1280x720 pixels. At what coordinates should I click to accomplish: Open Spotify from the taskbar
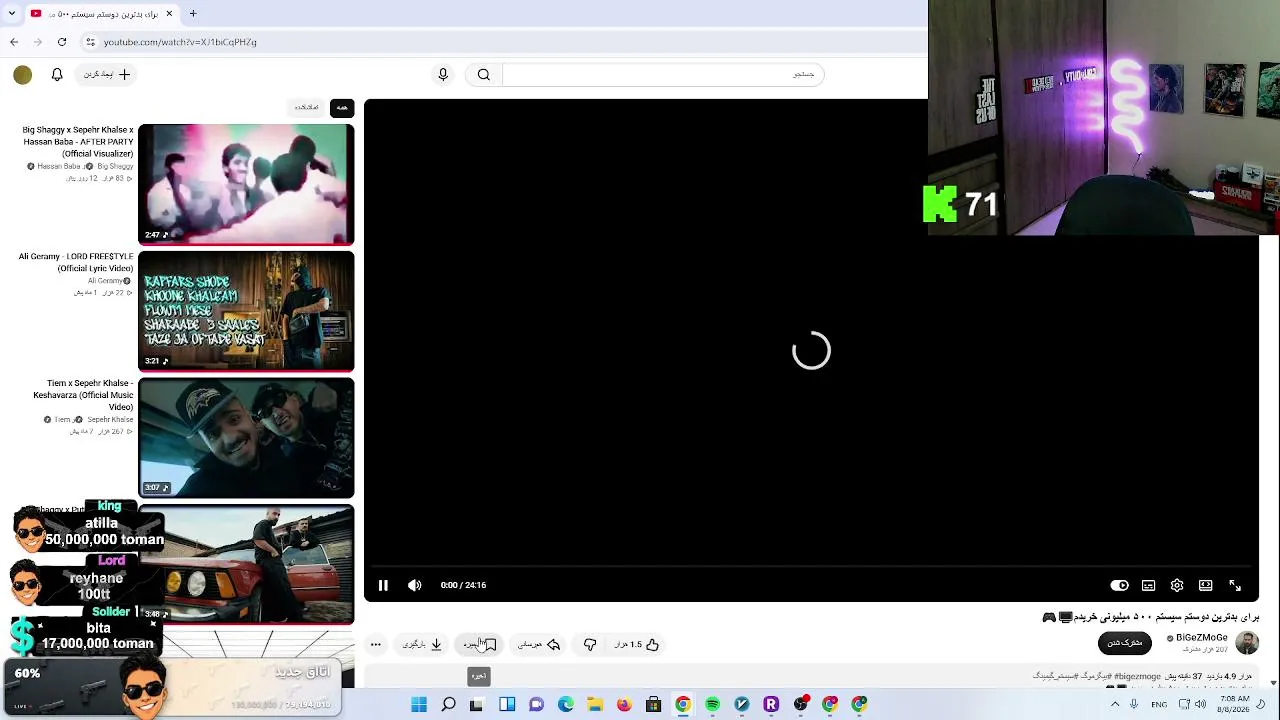(712, 705)
